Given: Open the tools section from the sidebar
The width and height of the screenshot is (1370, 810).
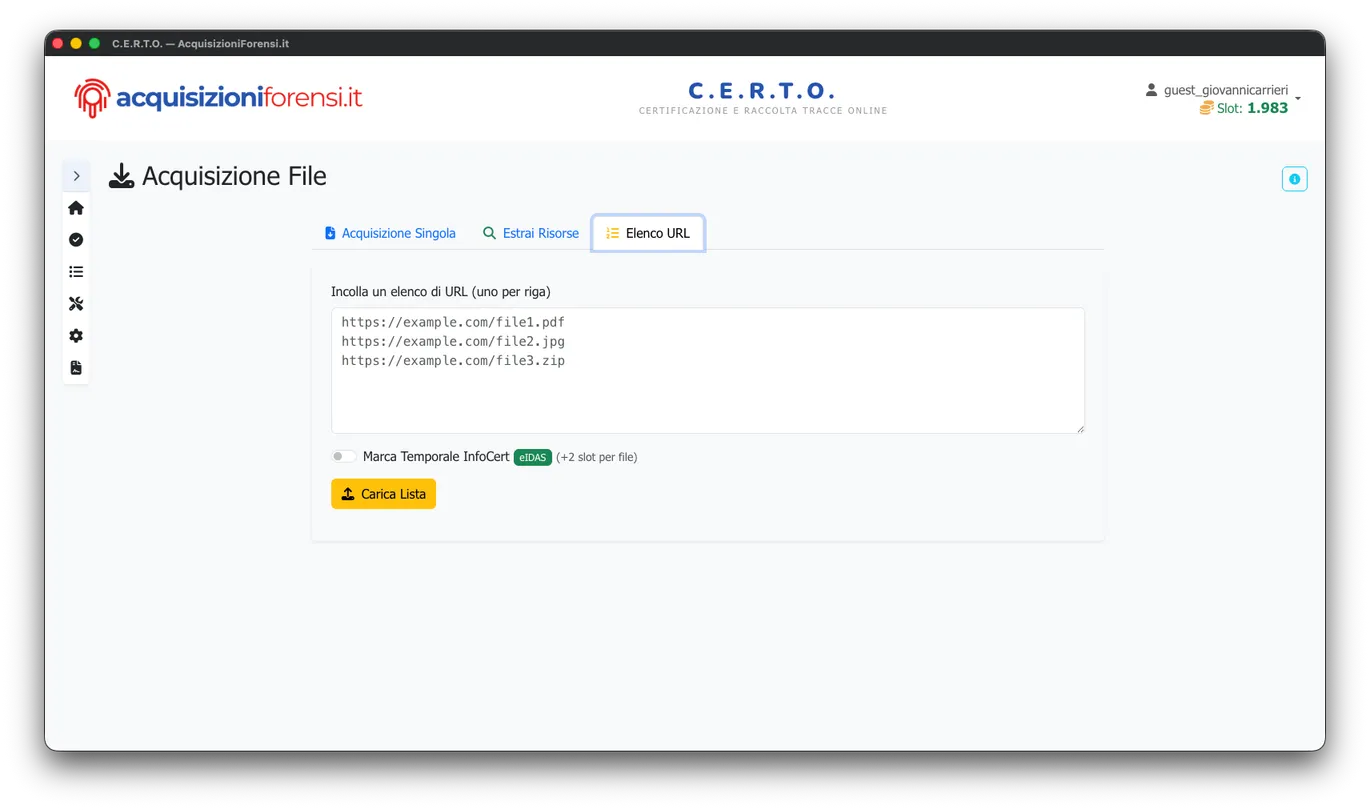Looking at the screenshot, I should tap(75, 303).
